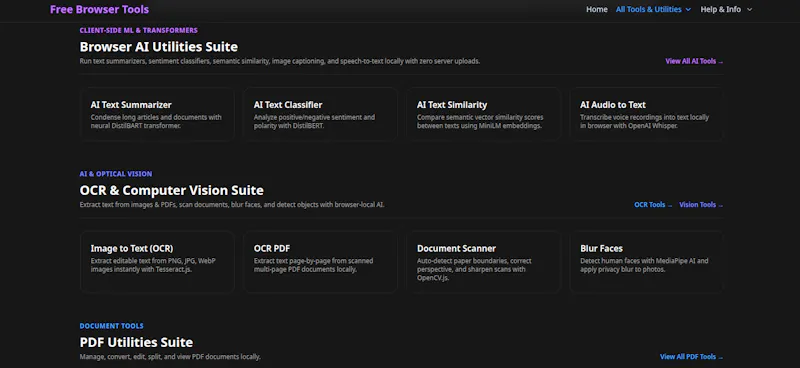Viewport: 800px width, 368px height.
Task: Follow the Vision Tools link
Action: (701, 205)
